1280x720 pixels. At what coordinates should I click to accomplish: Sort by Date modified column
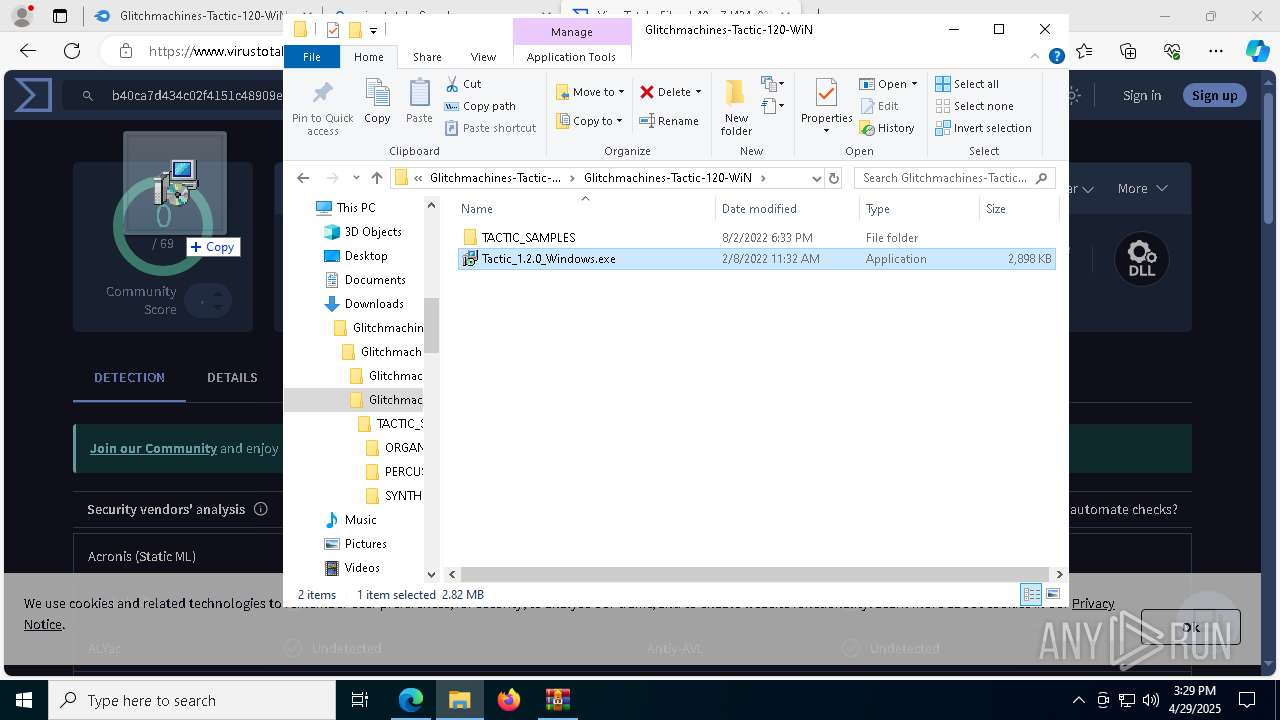787,209
